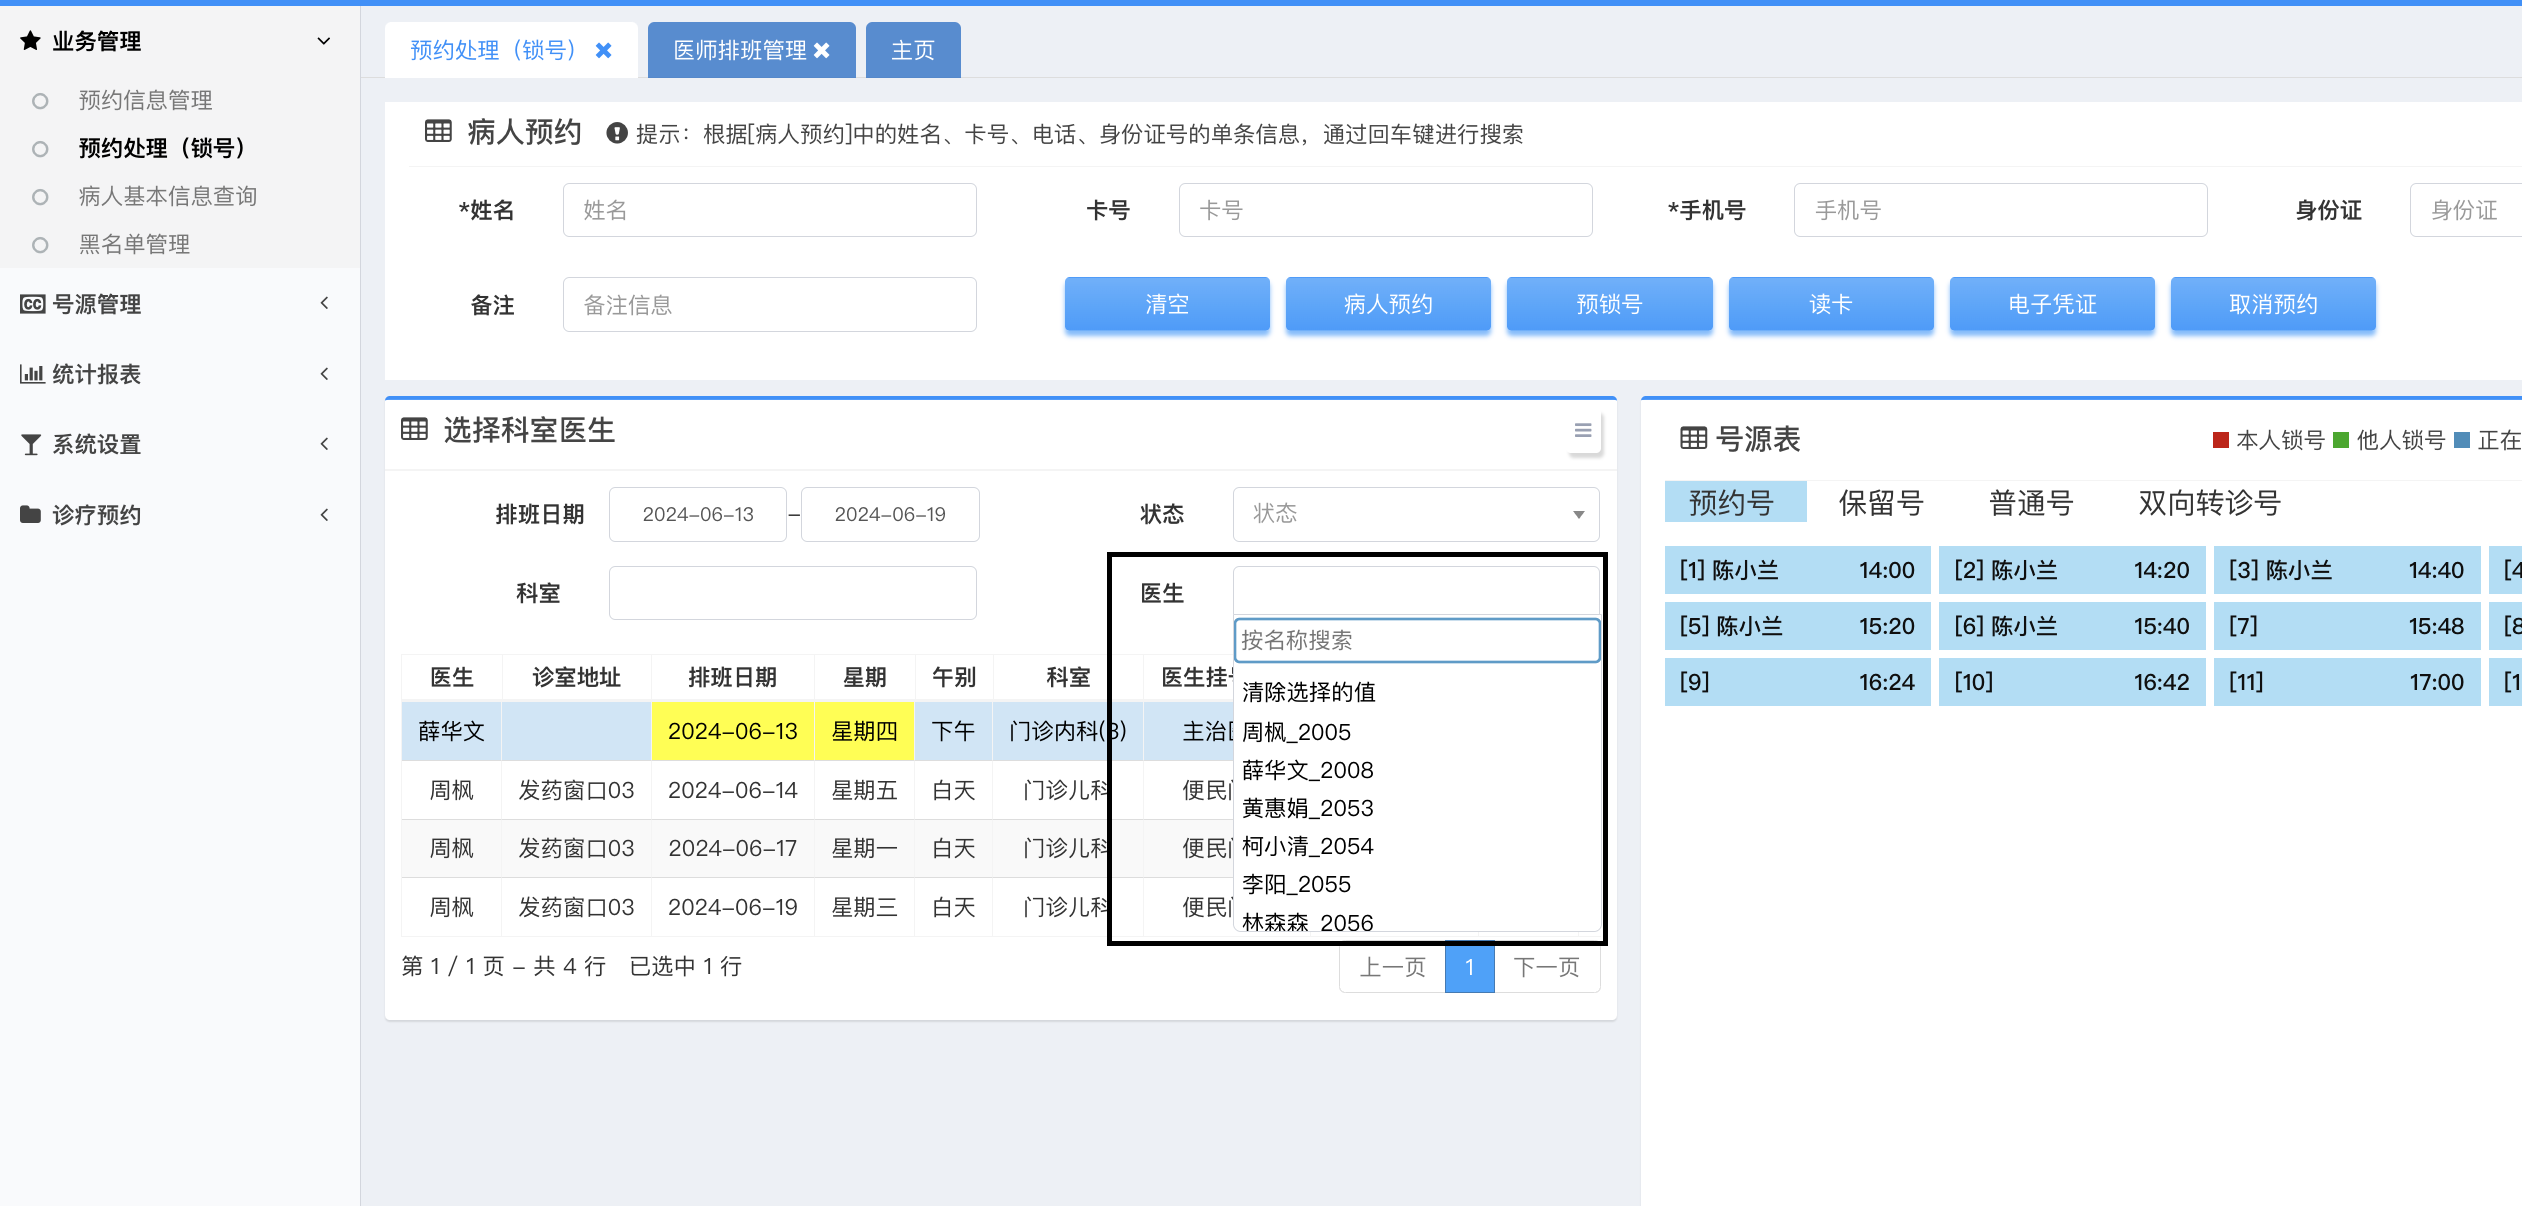Select 黑名单管理 sidebar option

point(134,244)
